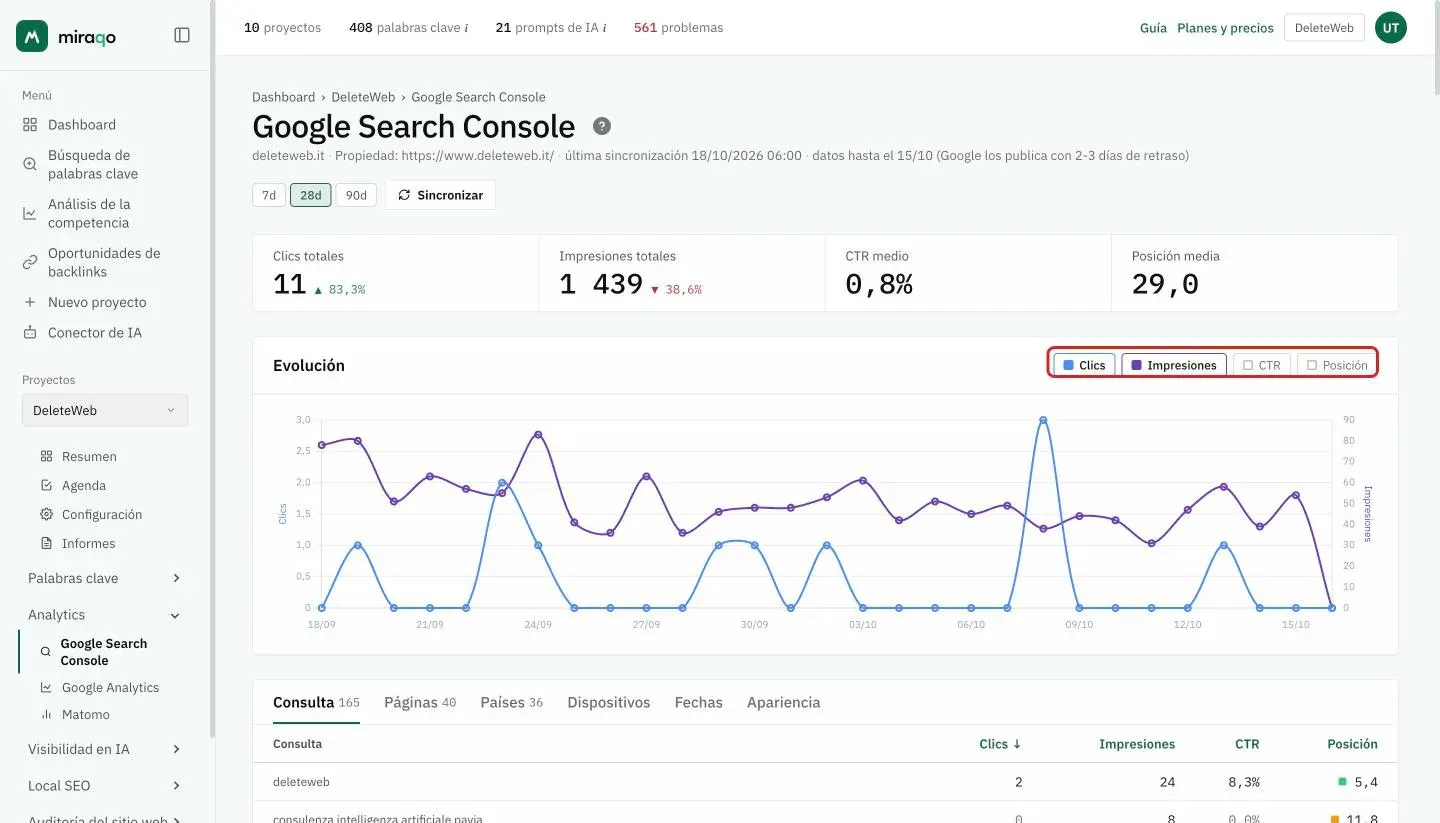Select the 28d time range
Image resolution: width=1440 pixels, height=823 pixels.
[x=311, y=195]
